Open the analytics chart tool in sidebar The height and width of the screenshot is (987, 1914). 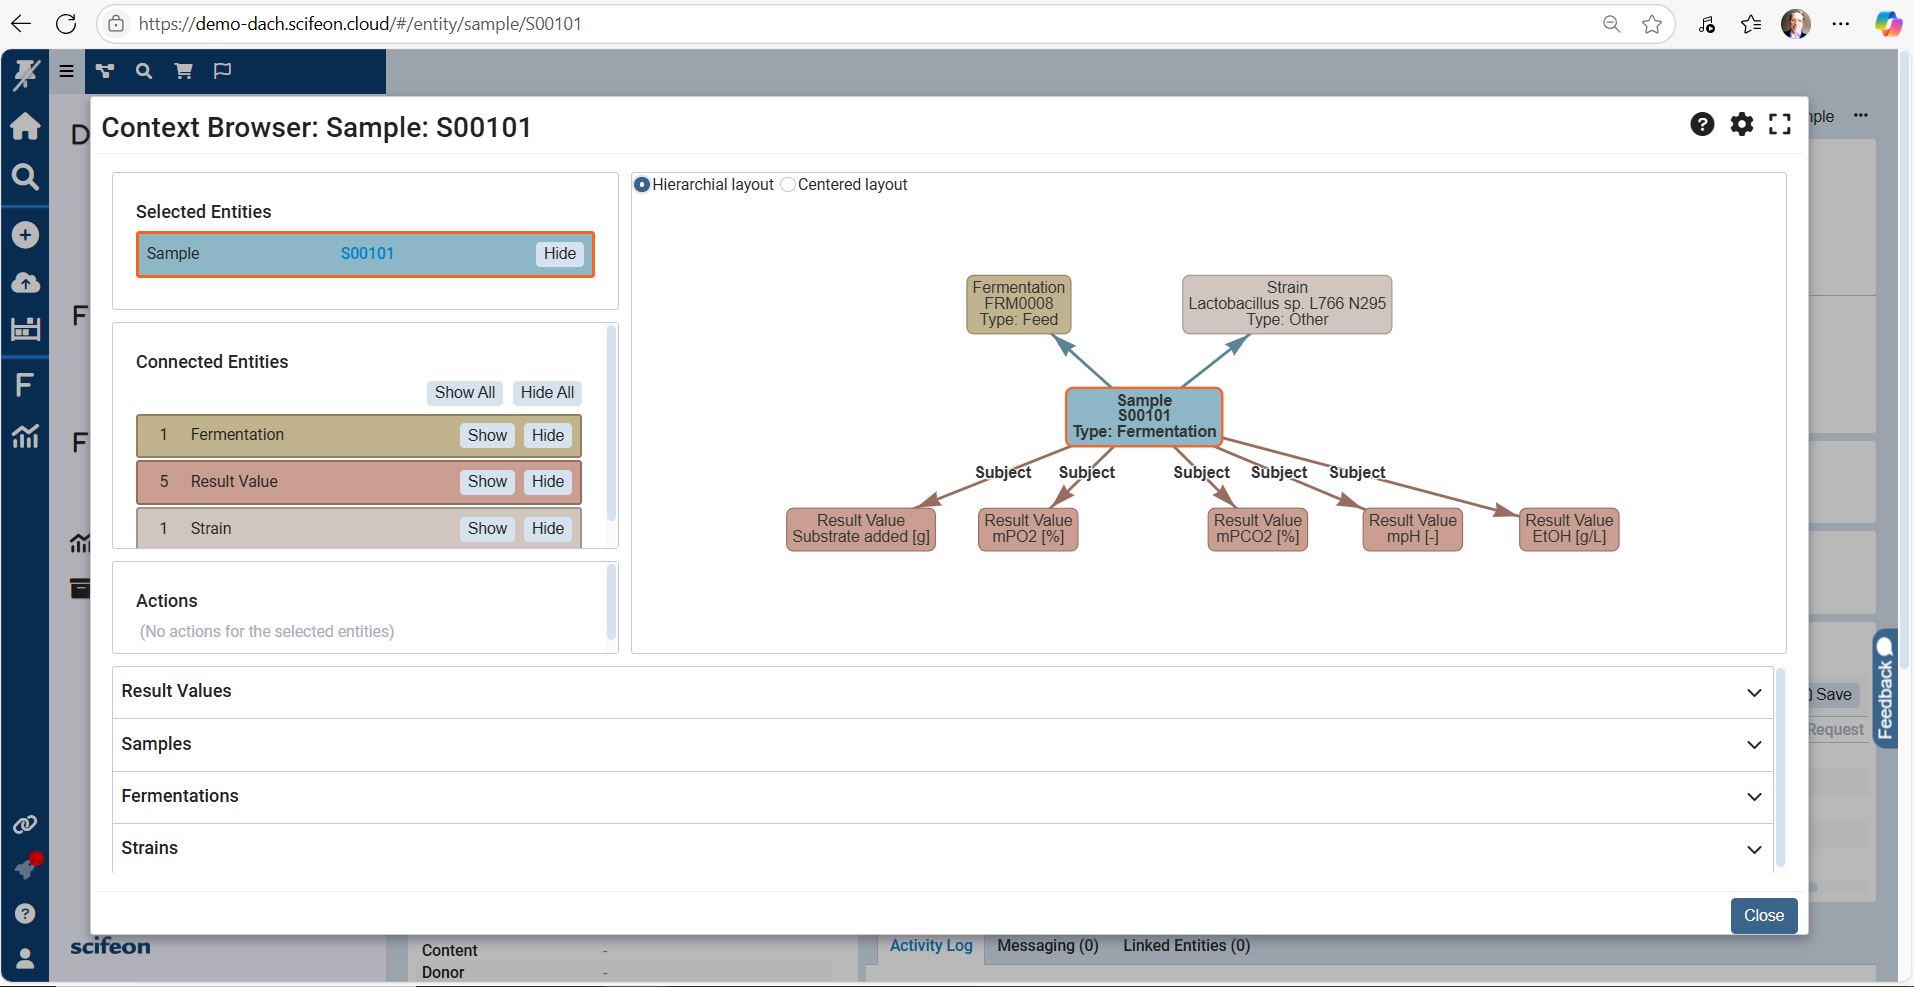(x=25, y=435)
